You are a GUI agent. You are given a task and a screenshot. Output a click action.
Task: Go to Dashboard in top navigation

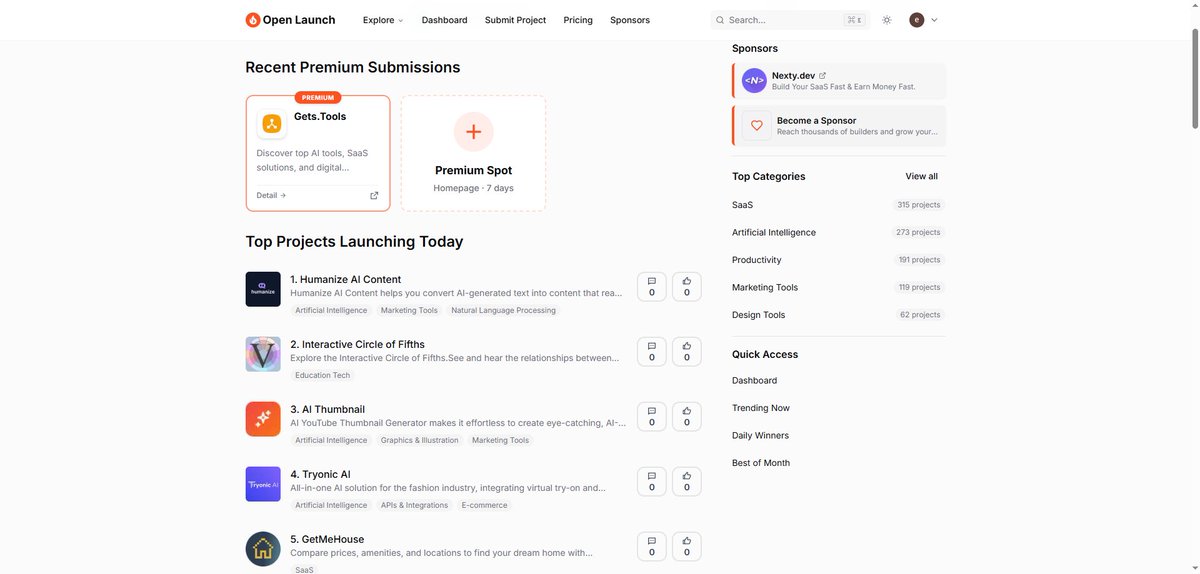[444, 20]
